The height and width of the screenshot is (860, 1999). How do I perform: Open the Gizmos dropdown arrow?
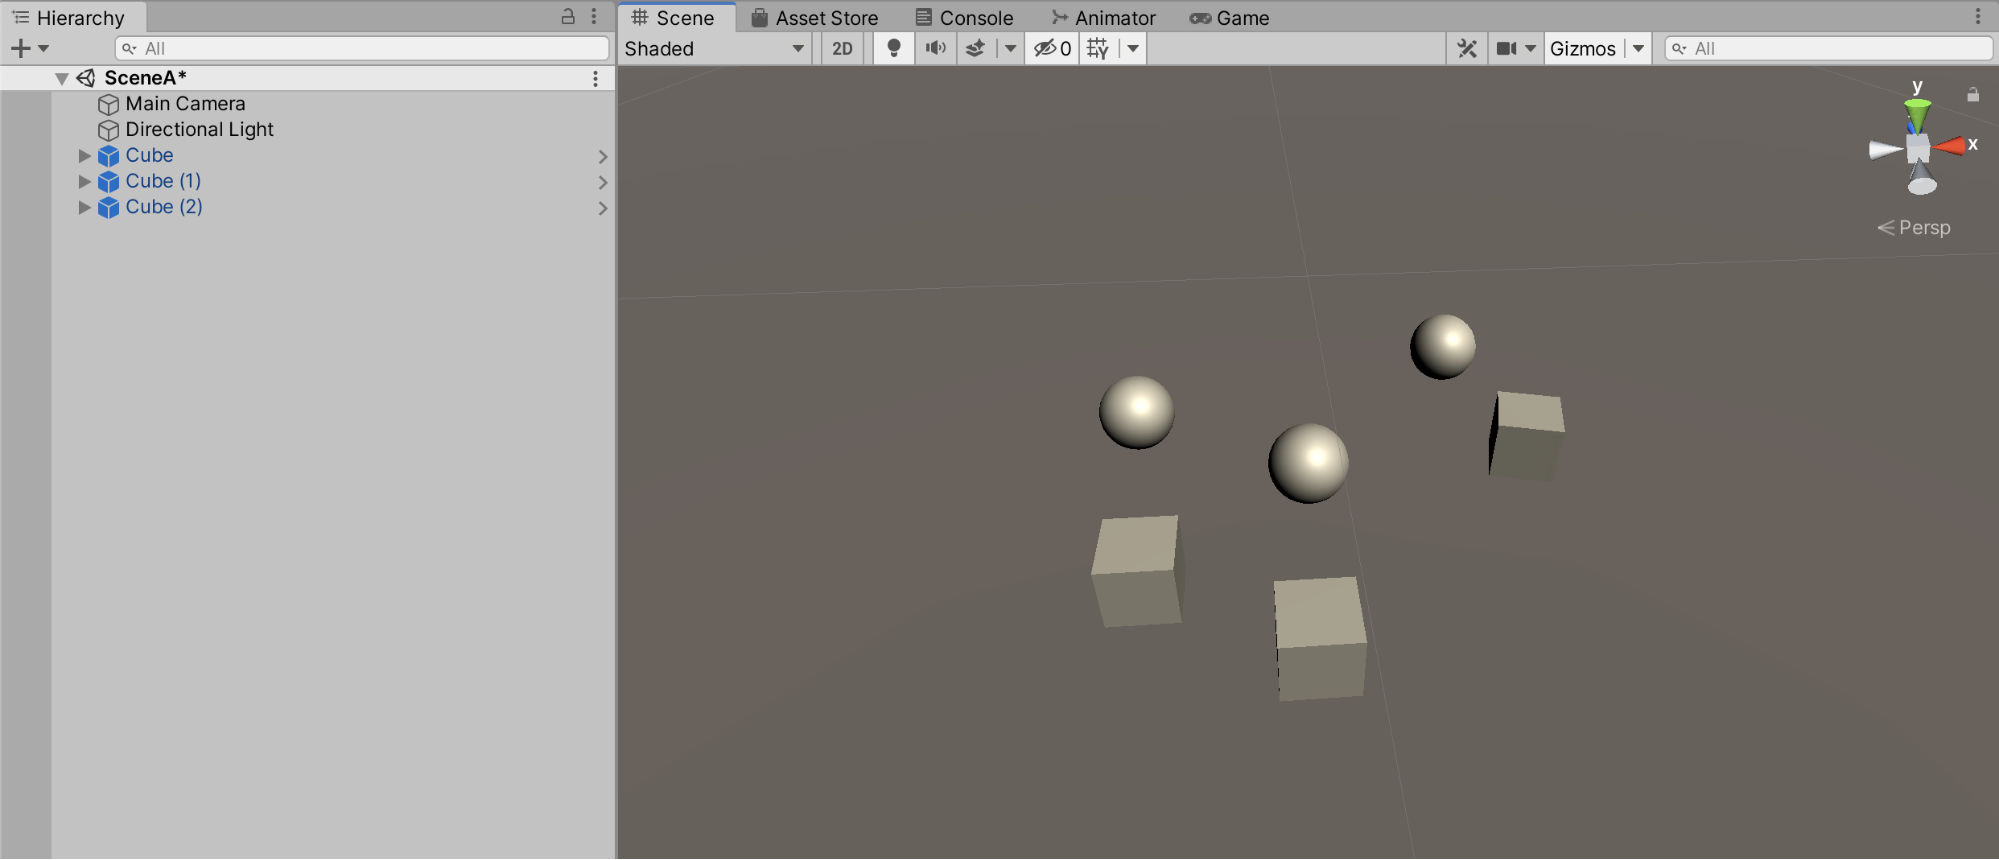(x=1638, y=48)
